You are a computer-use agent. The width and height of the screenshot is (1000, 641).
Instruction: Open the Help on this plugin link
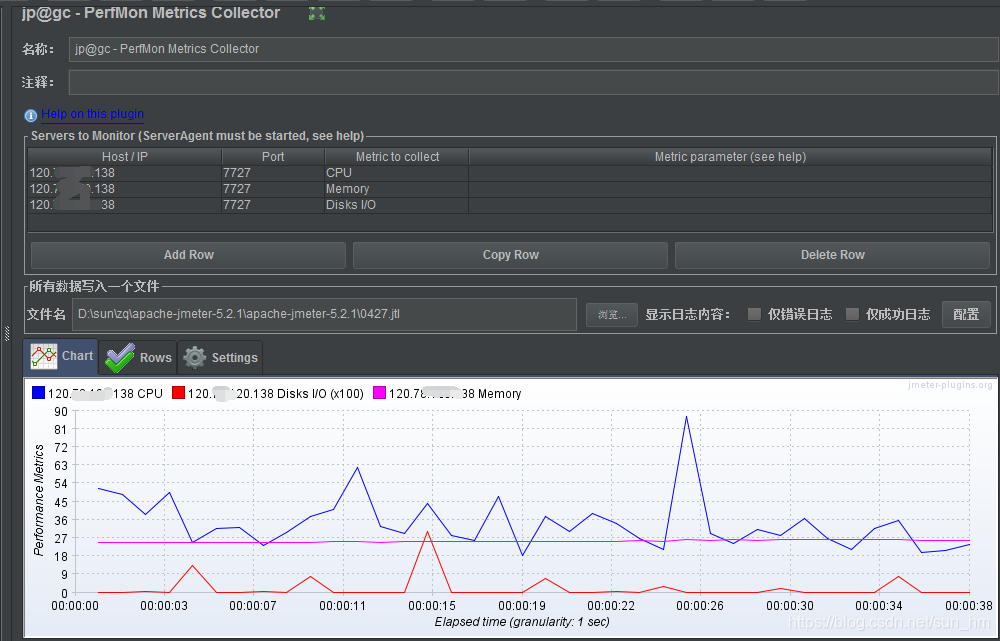(92, 114)
